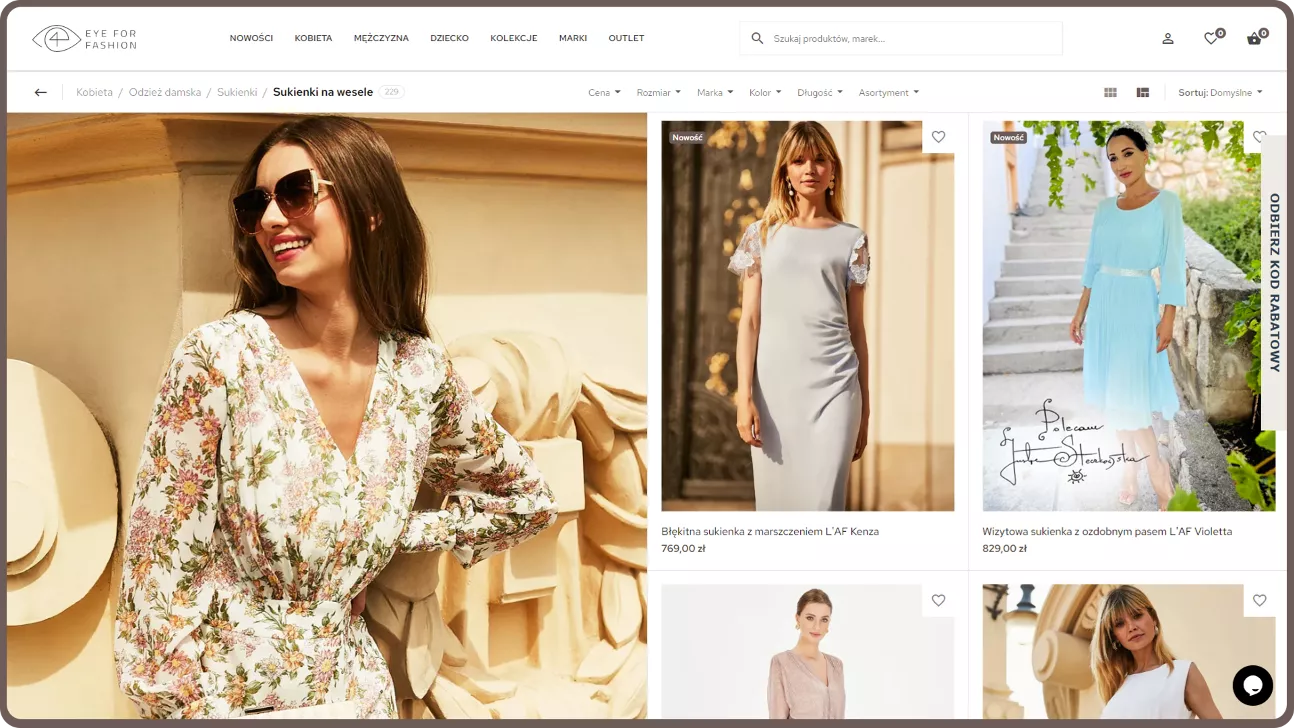Click the Sukienki na wesele heading

point(323,92)
